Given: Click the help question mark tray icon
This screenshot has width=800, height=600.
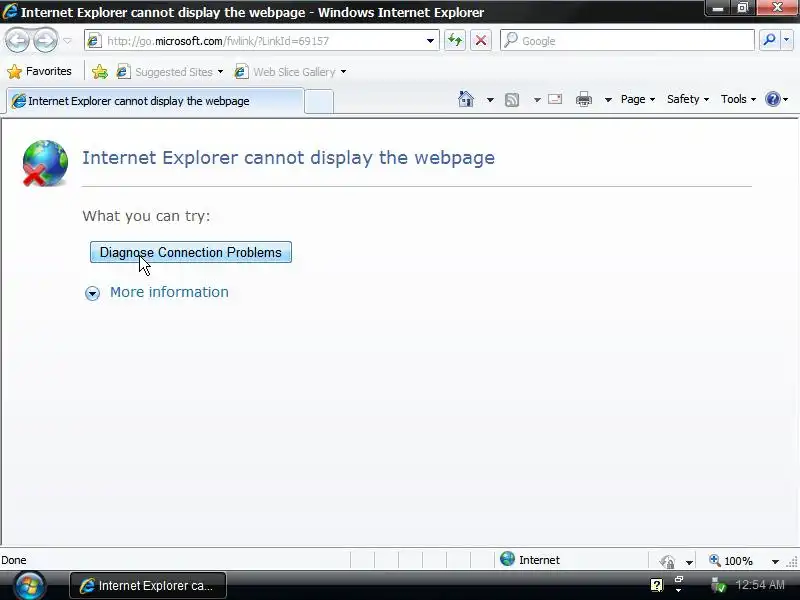Looking at the screenshot, I should pyautogui.click(x=657, y=585).
